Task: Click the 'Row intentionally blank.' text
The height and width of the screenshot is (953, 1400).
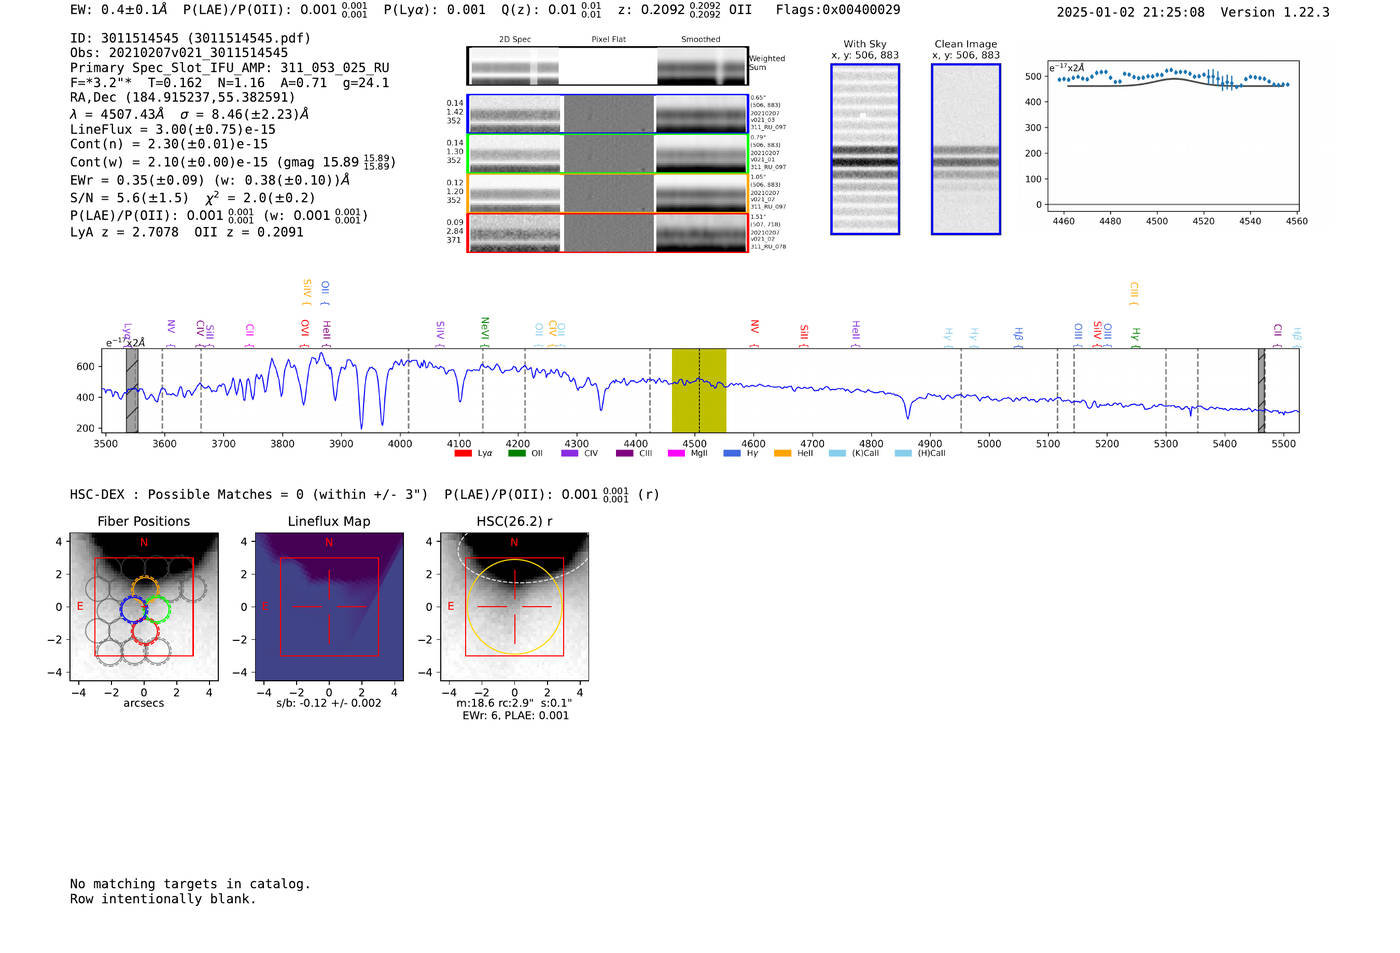Action: pos(163,899)
